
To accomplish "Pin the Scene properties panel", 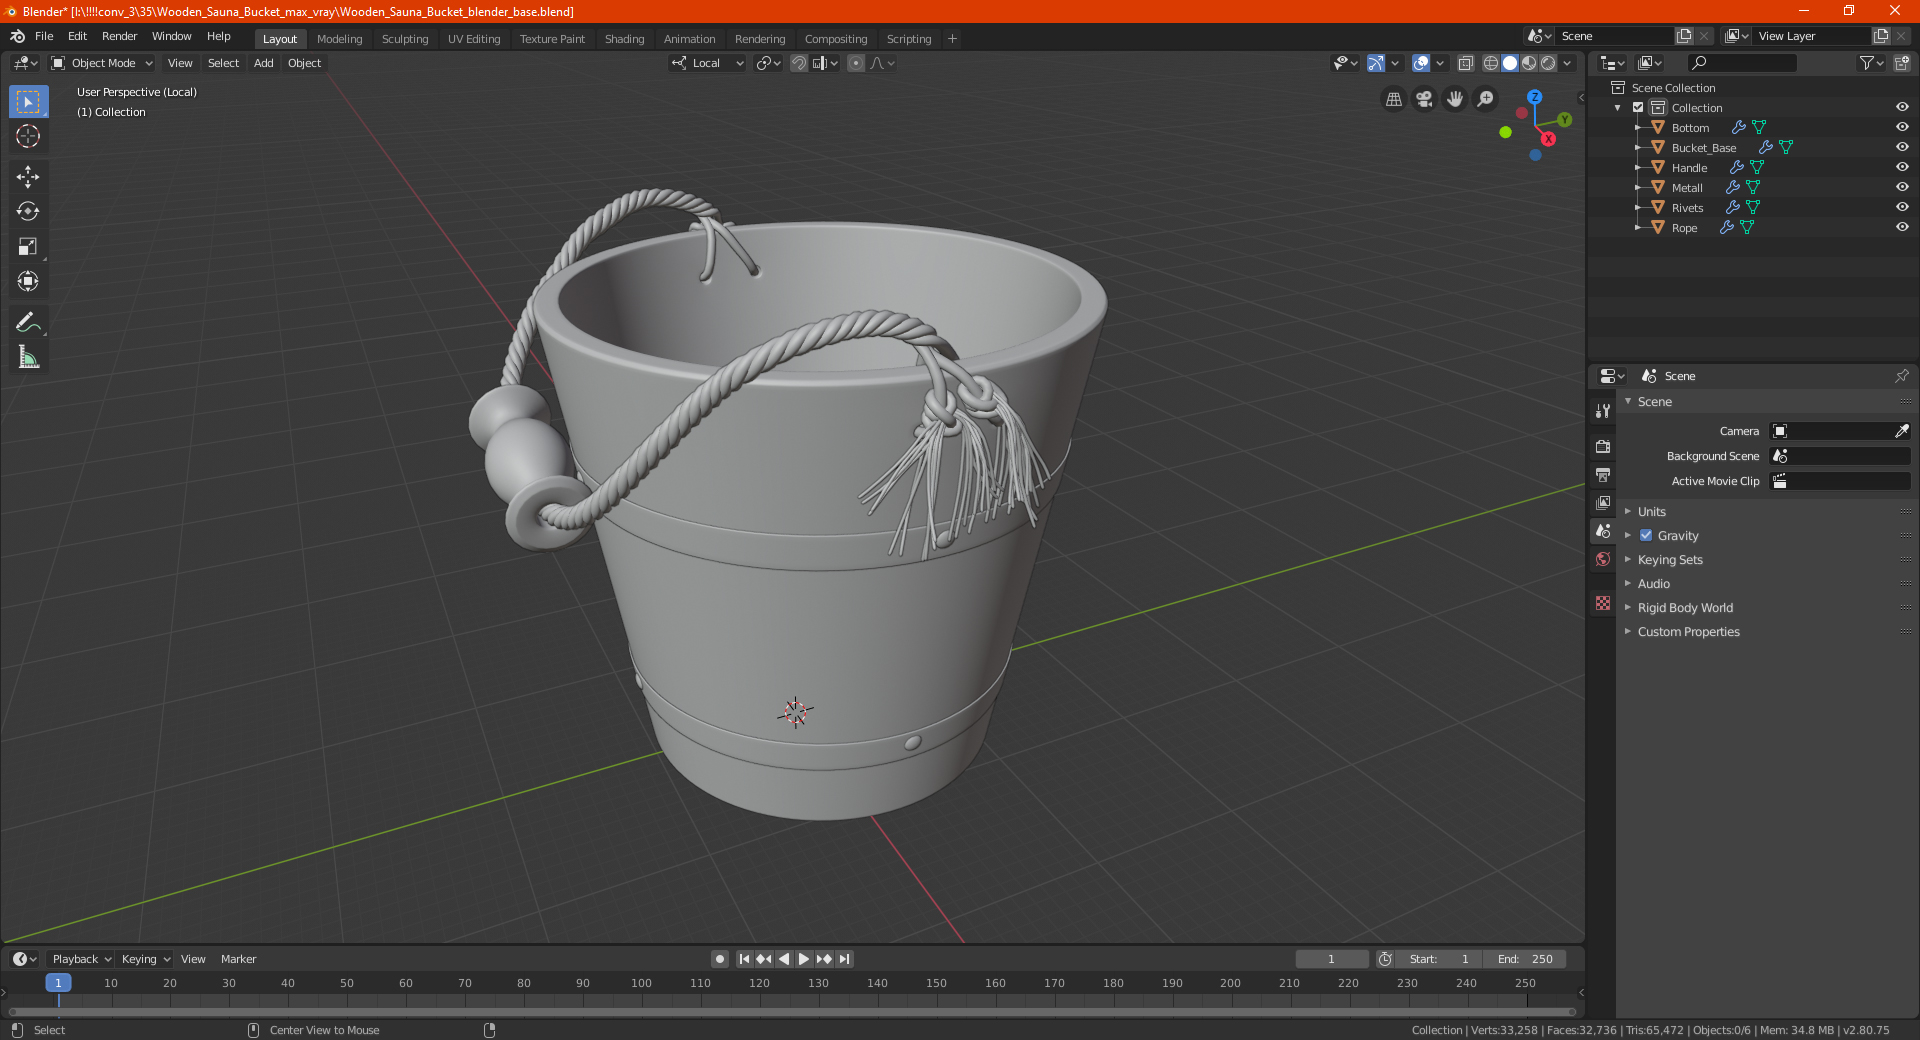I will click(1901, 376).
